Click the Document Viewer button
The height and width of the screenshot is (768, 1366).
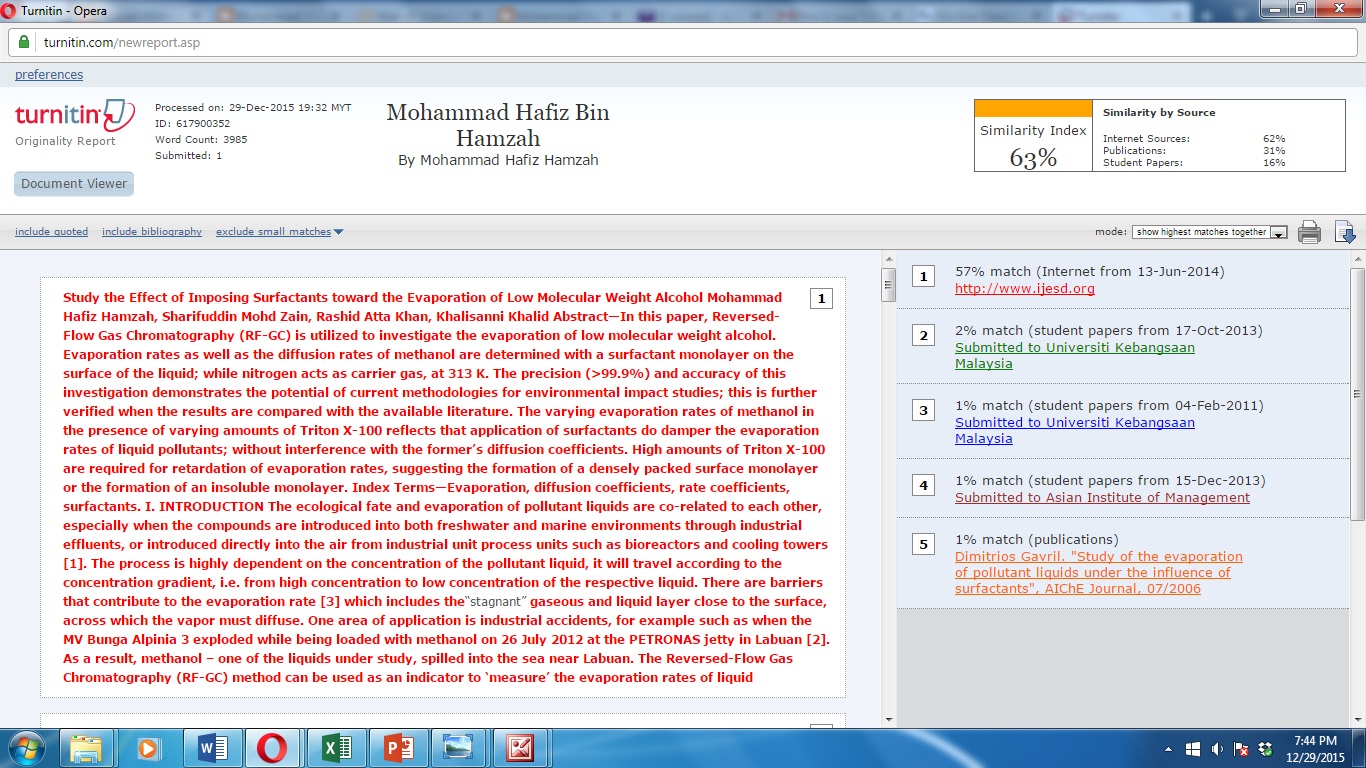click(x=74, y=184)
